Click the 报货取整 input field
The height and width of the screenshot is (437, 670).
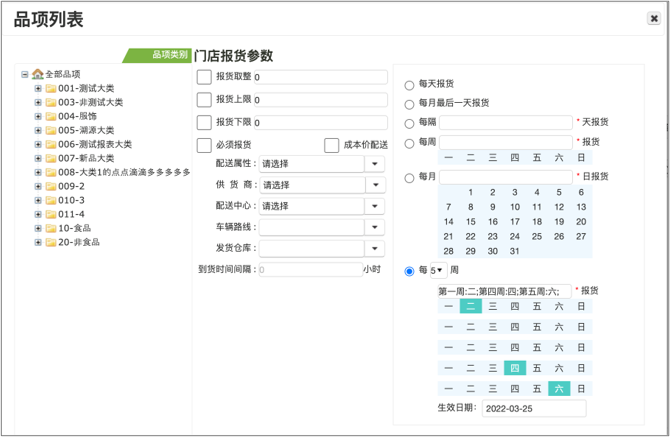(x=321, y=77)
